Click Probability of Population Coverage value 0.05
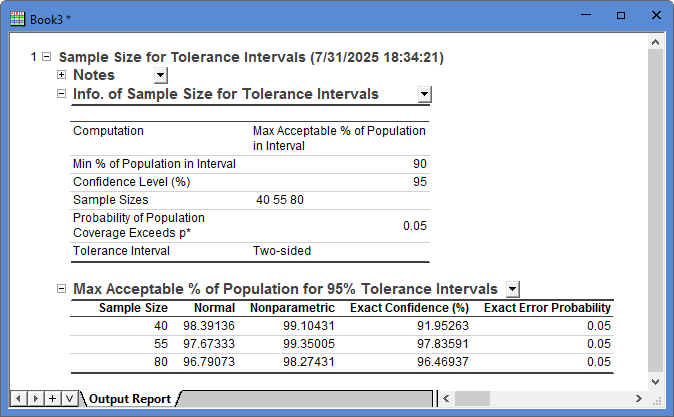 415,226
